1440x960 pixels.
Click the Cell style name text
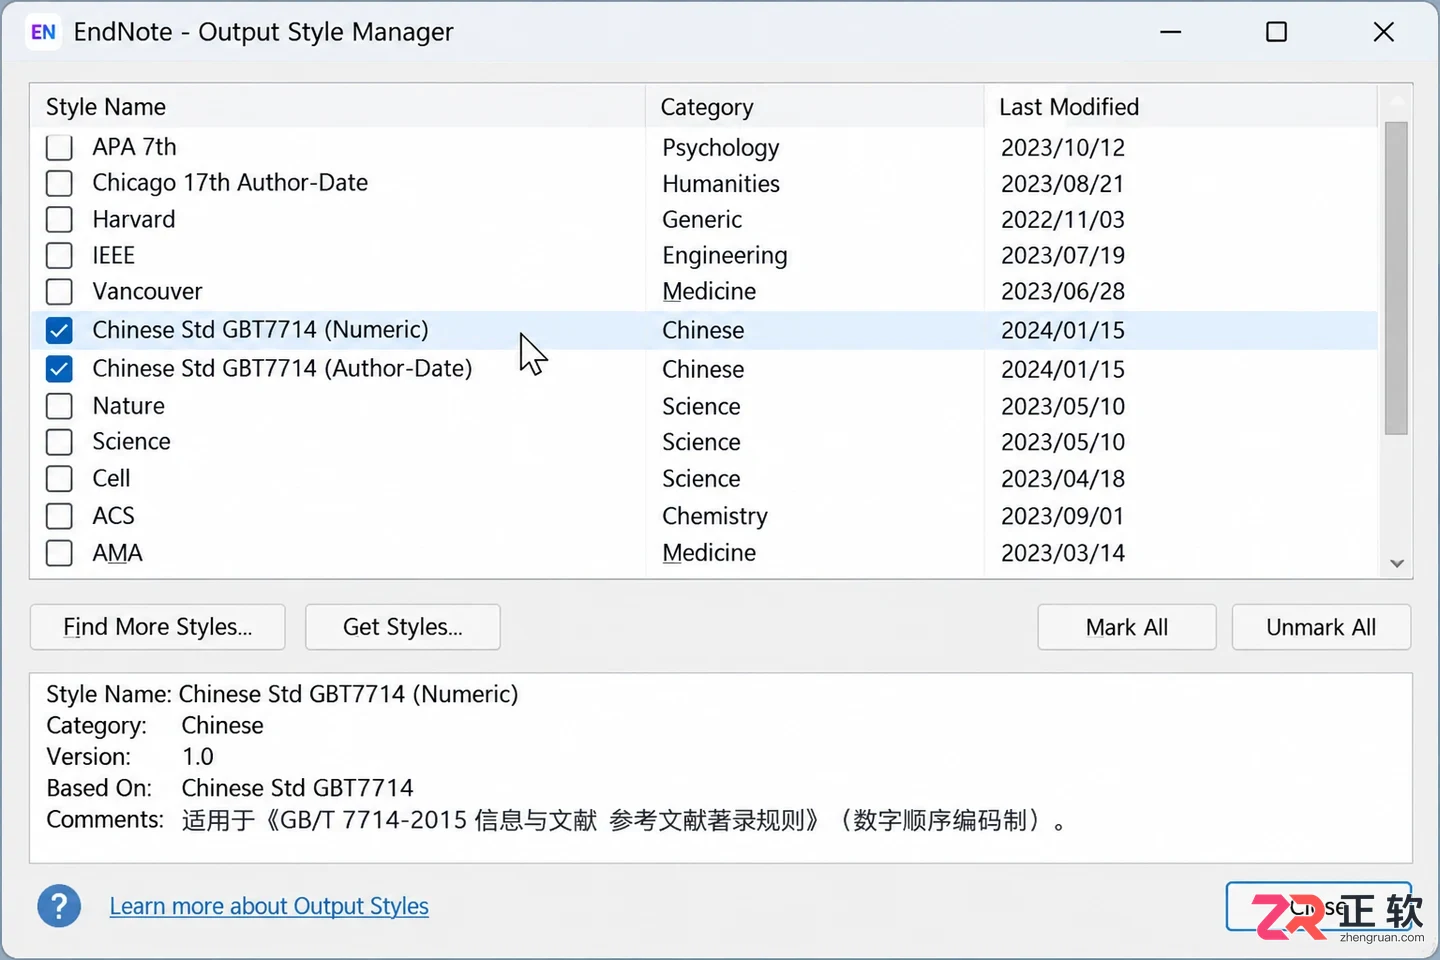click(111, 478)
